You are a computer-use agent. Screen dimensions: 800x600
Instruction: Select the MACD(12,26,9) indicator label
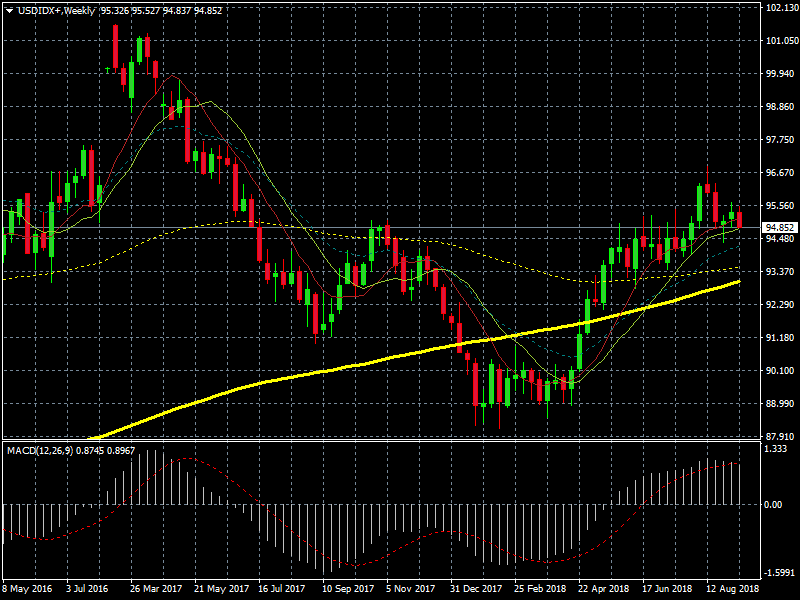click(x=43, y=452)
